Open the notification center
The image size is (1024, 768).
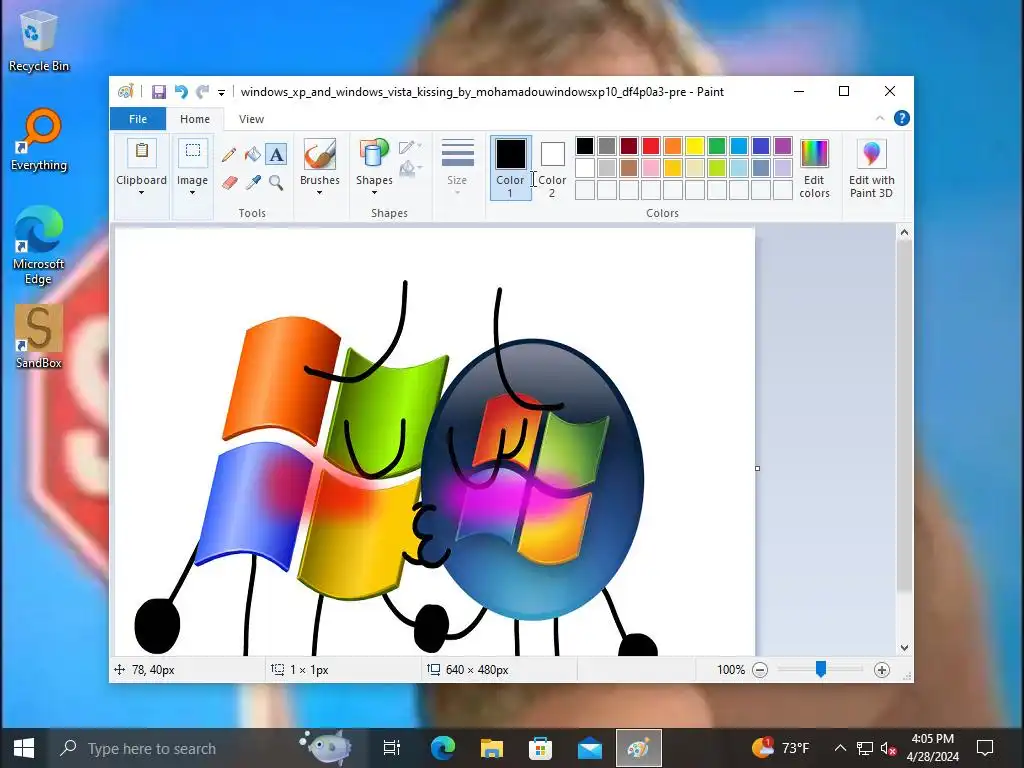pos(985,748)
